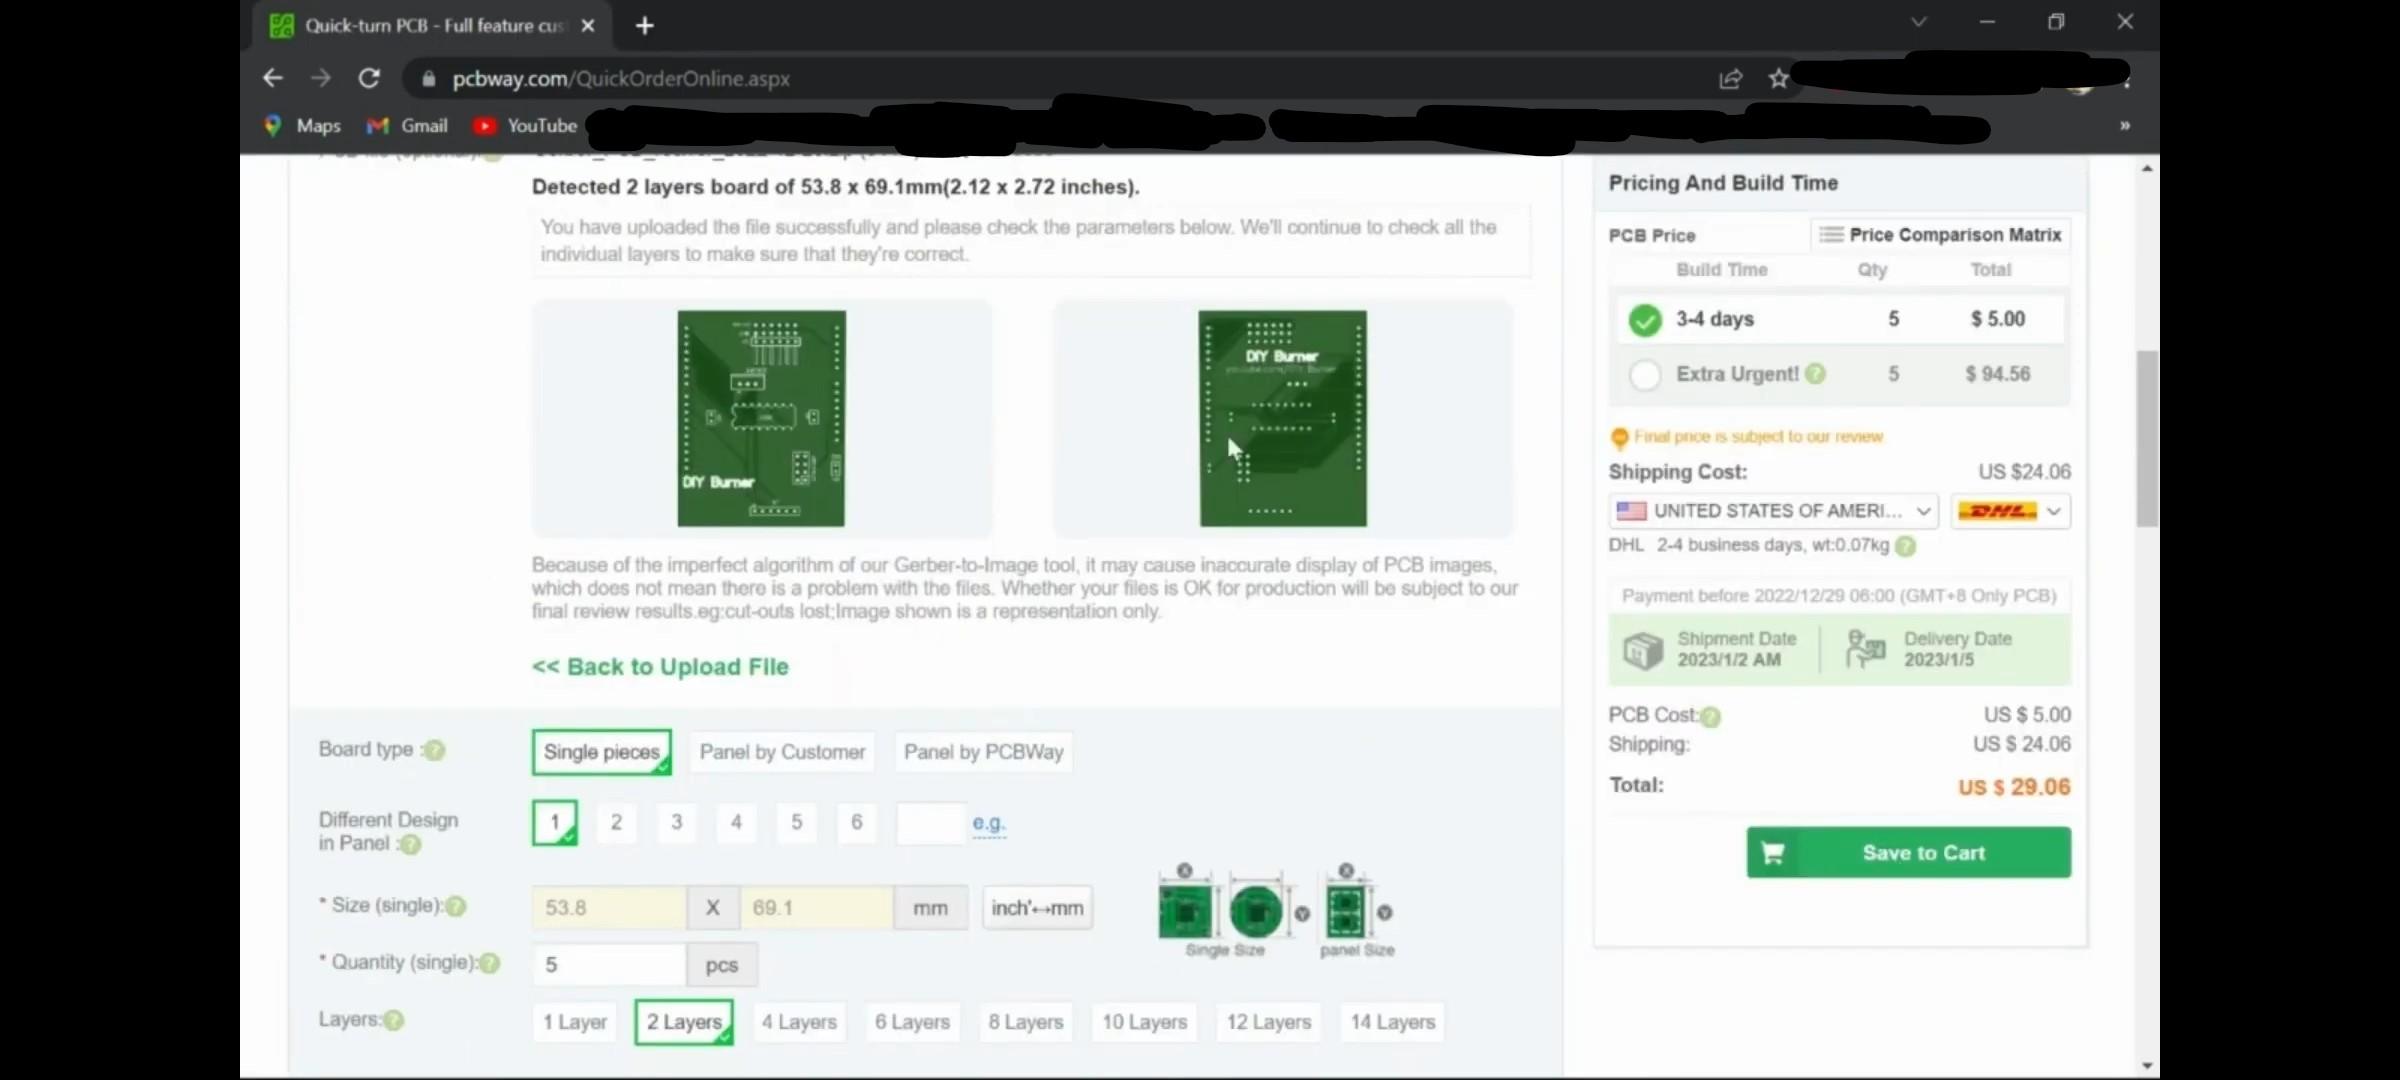This screenshot has height=1080, width=2400.
Task: Click the help icon beside Board type
Action: [x=435, y=750]
